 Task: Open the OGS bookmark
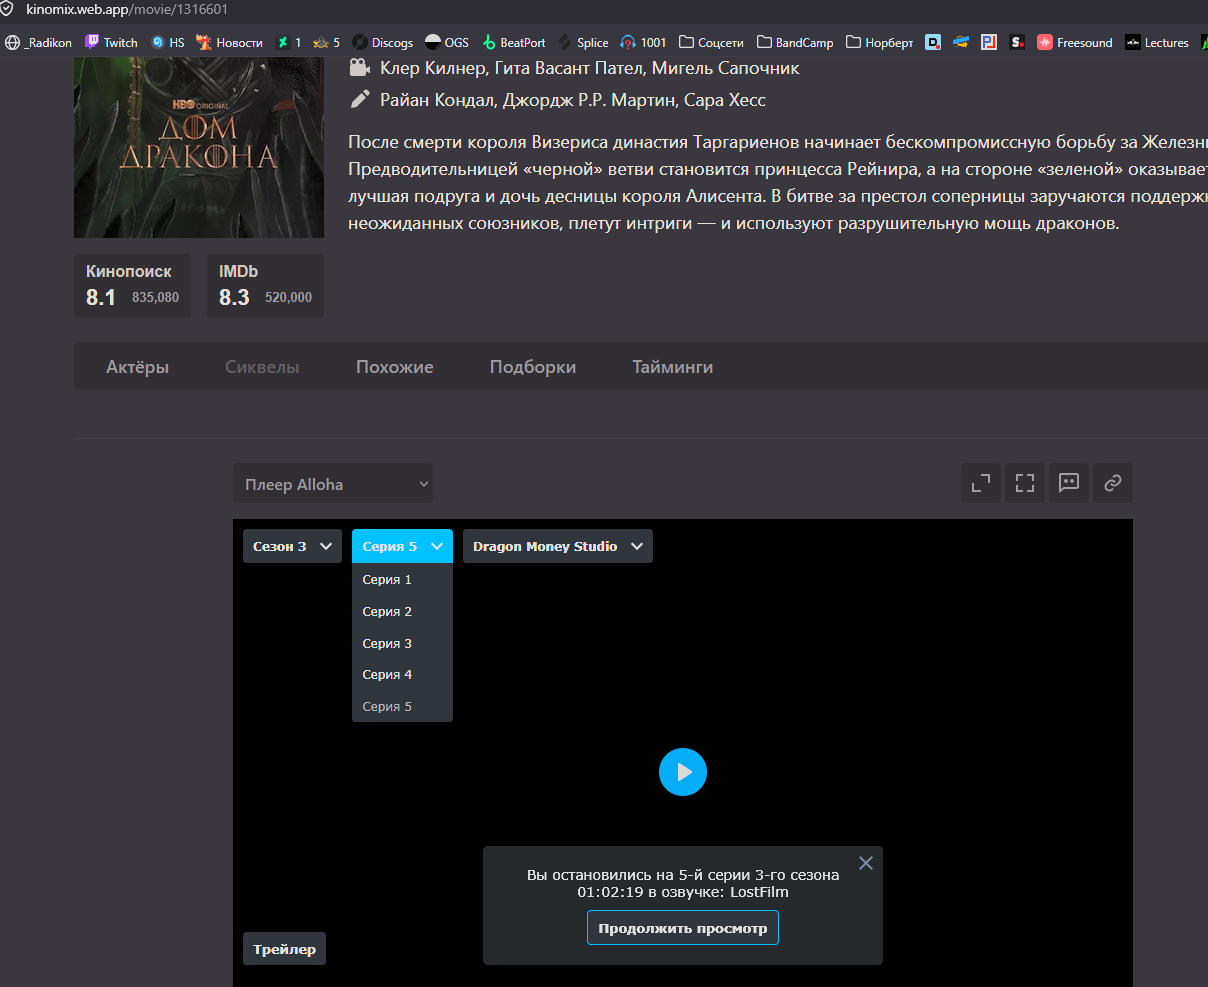pos(447,42)
